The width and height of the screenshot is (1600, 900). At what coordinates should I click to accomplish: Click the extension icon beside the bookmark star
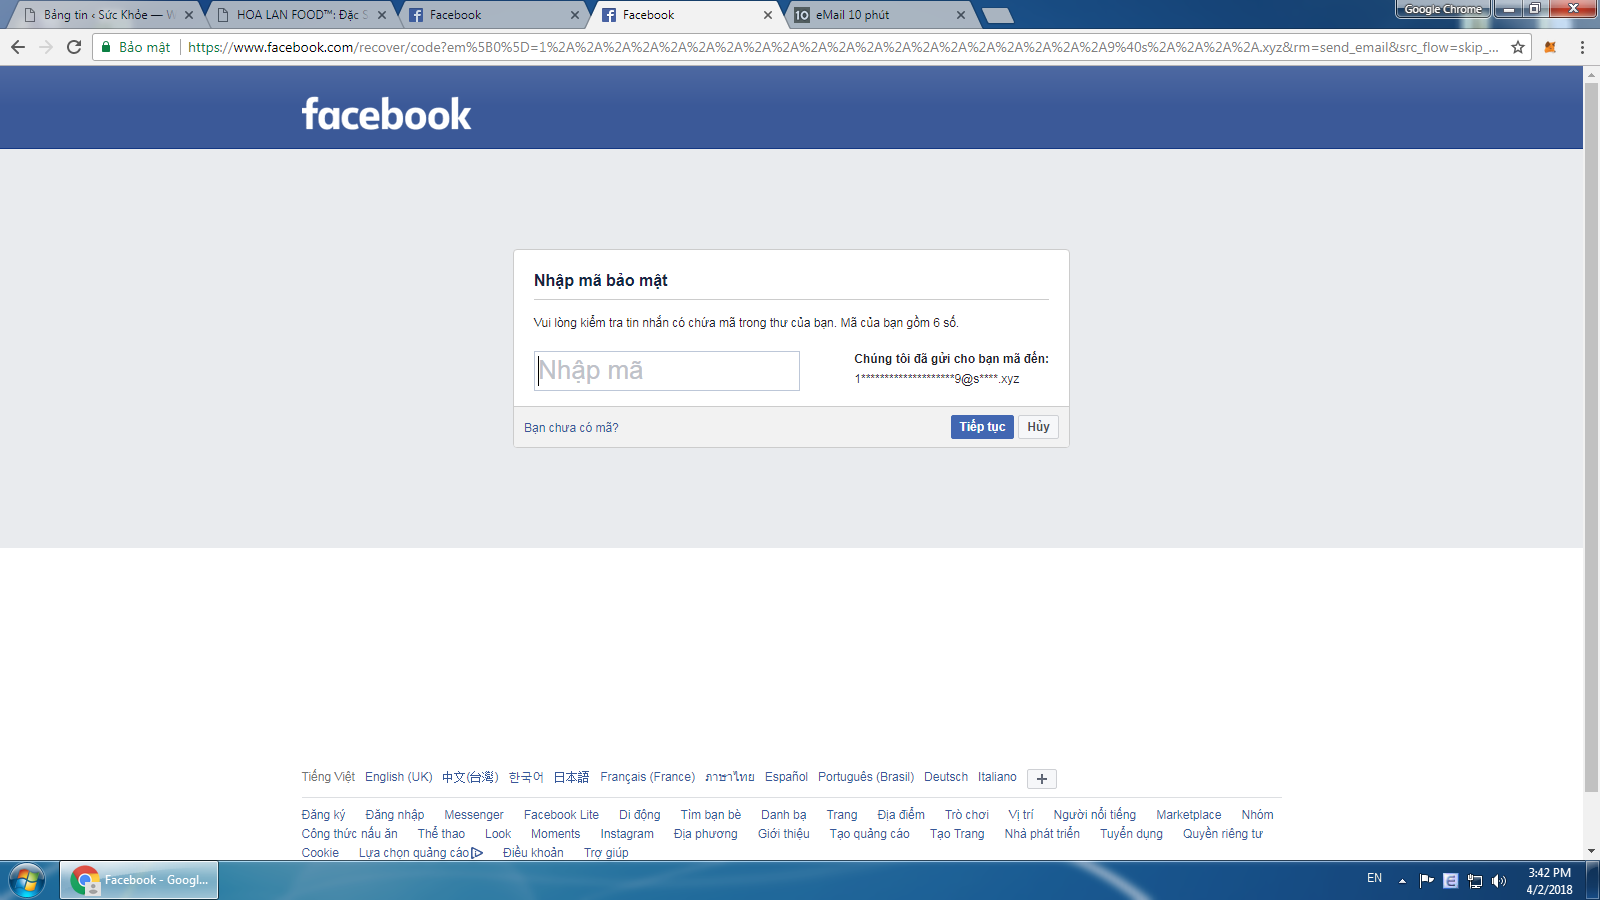click(x=1550, y=47)
